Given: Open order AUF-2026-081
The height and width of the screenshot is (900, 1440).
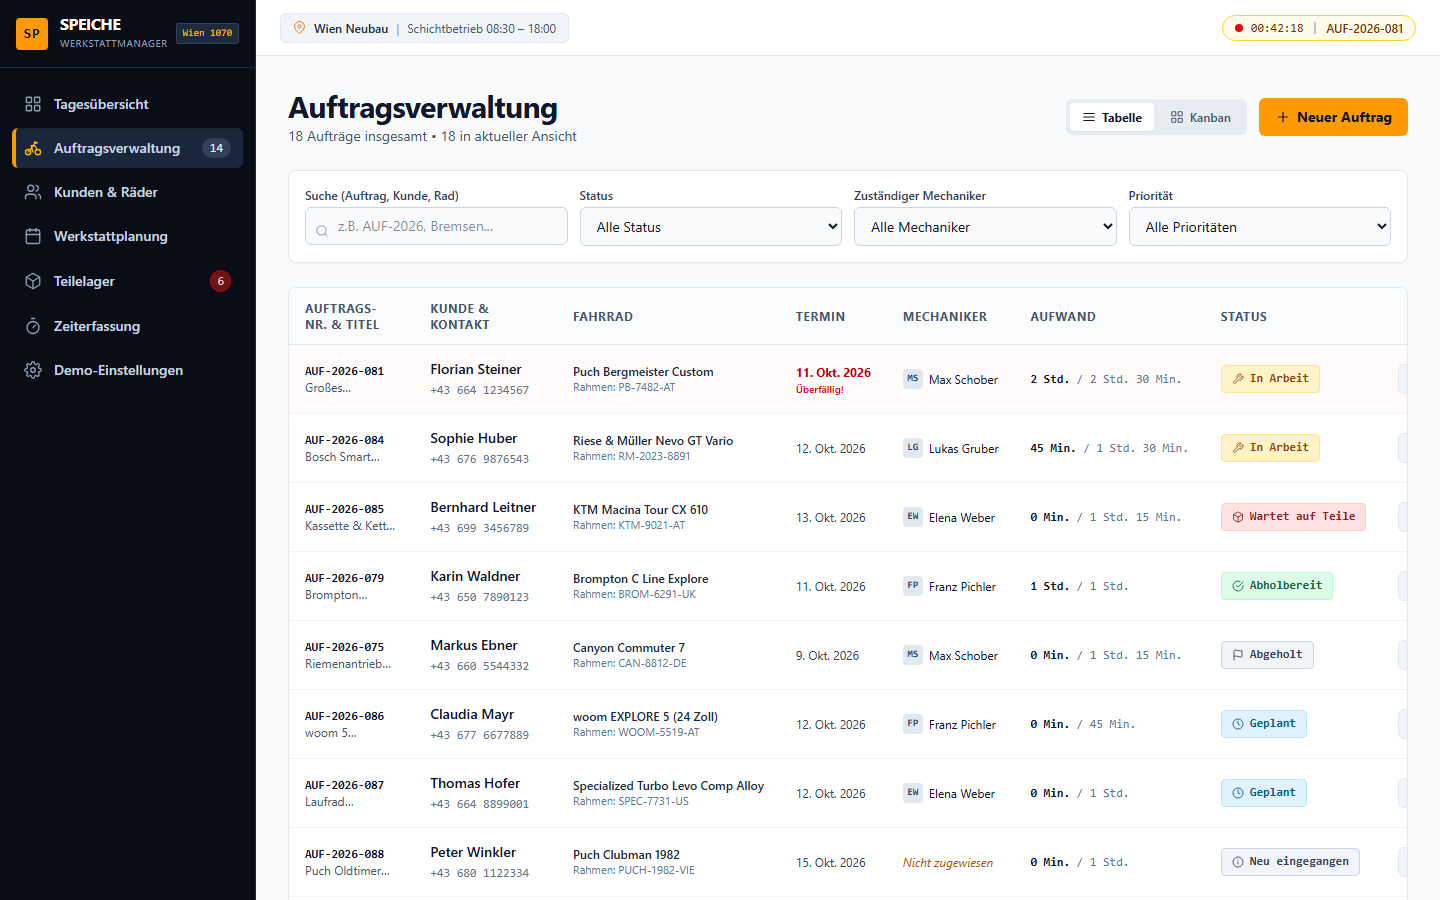Looking at the screenshot, I should pos(344,371).
